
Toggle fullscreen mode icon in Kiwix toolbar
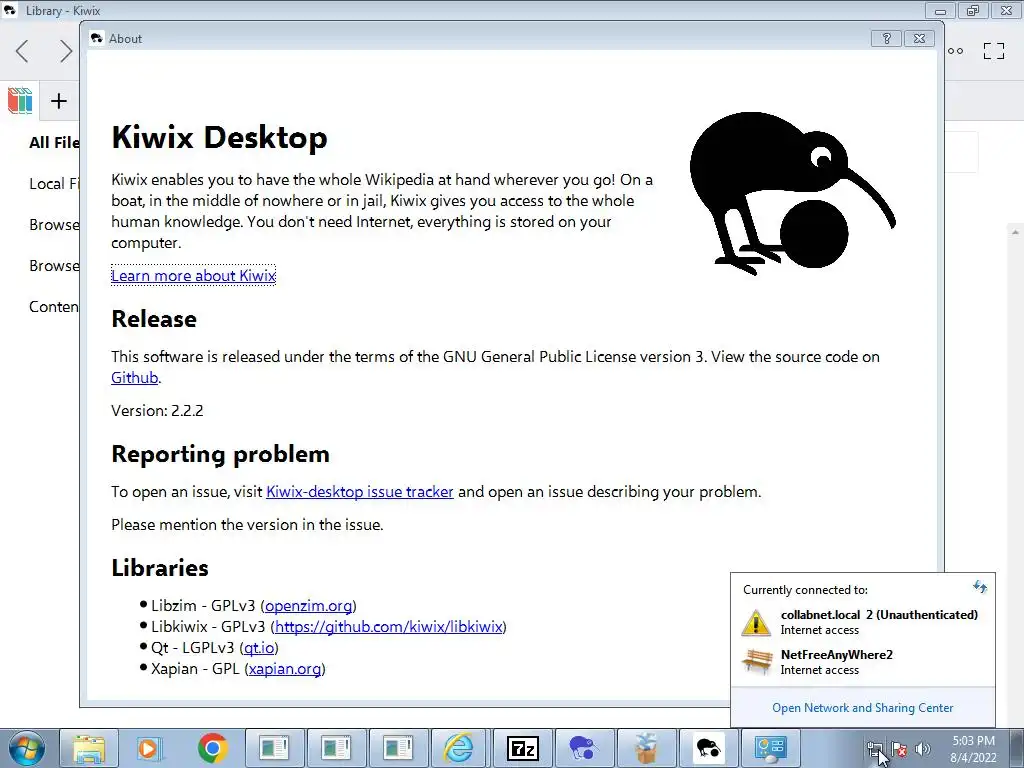(993, 51)
